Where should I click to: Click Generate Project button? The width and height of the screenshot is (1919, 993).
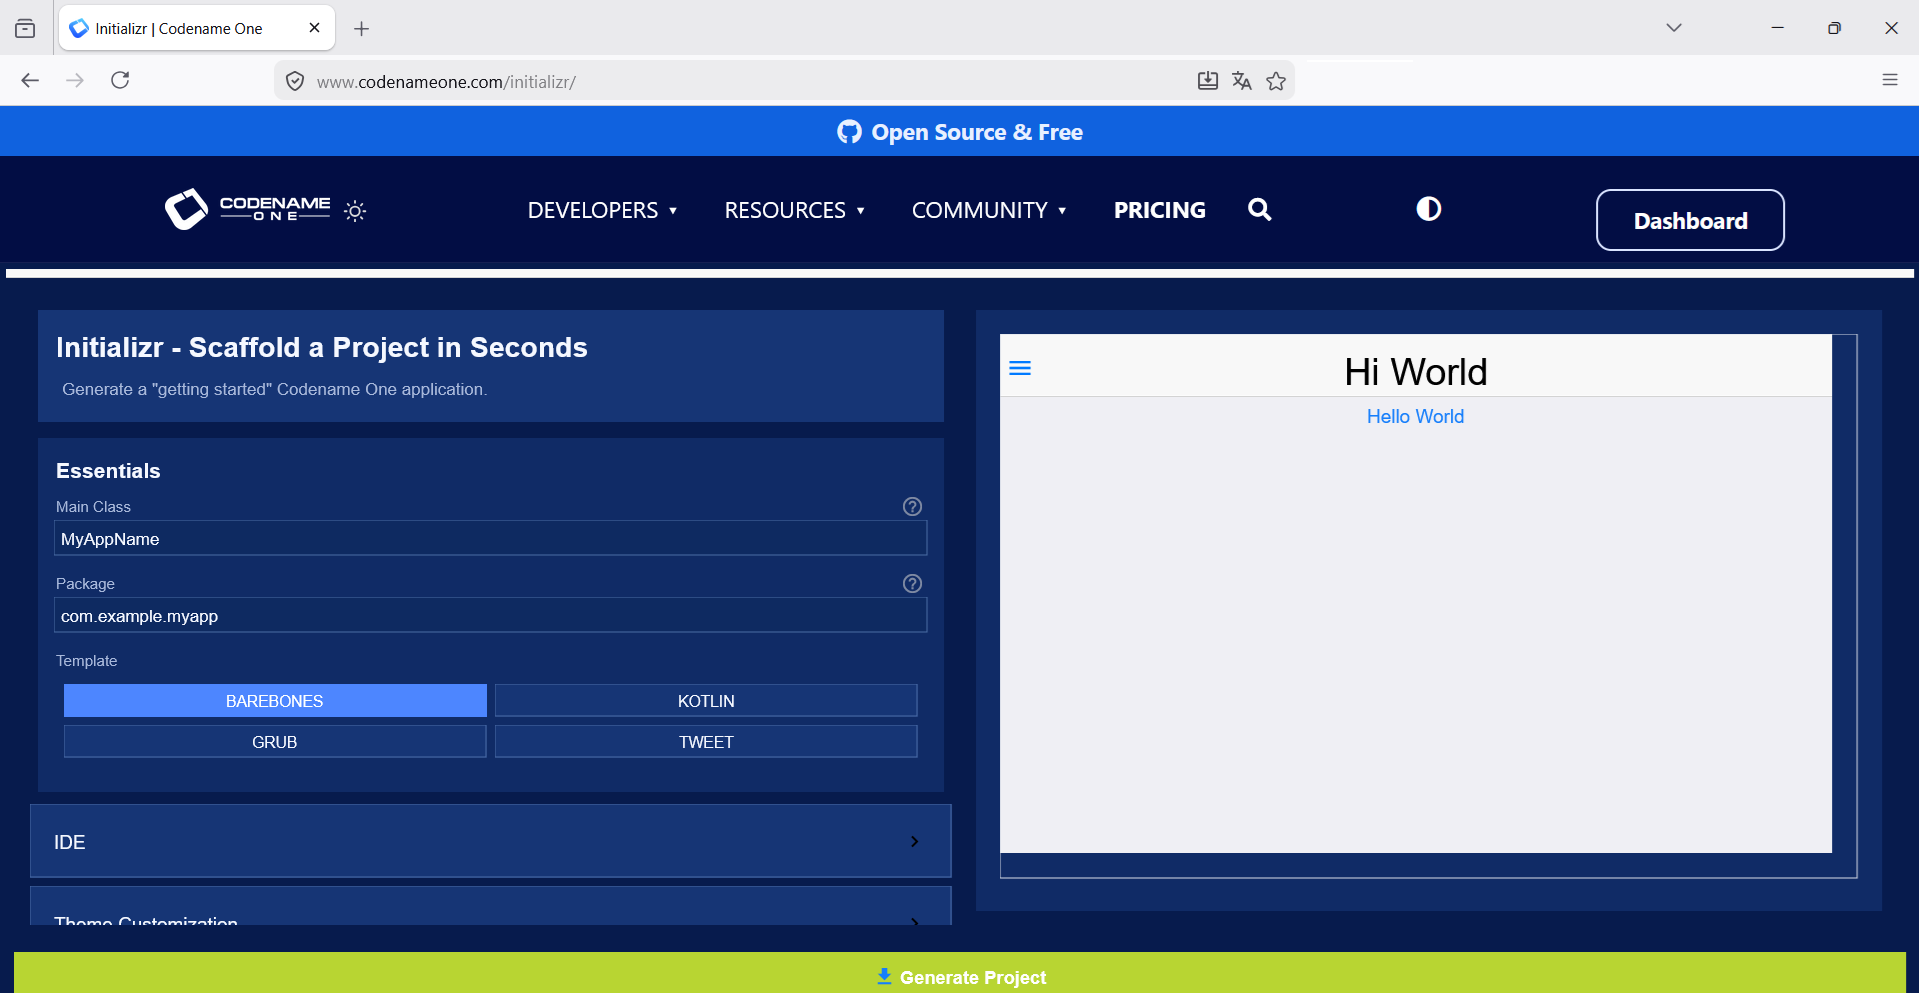pyautogui.click(x=960, y=973)
